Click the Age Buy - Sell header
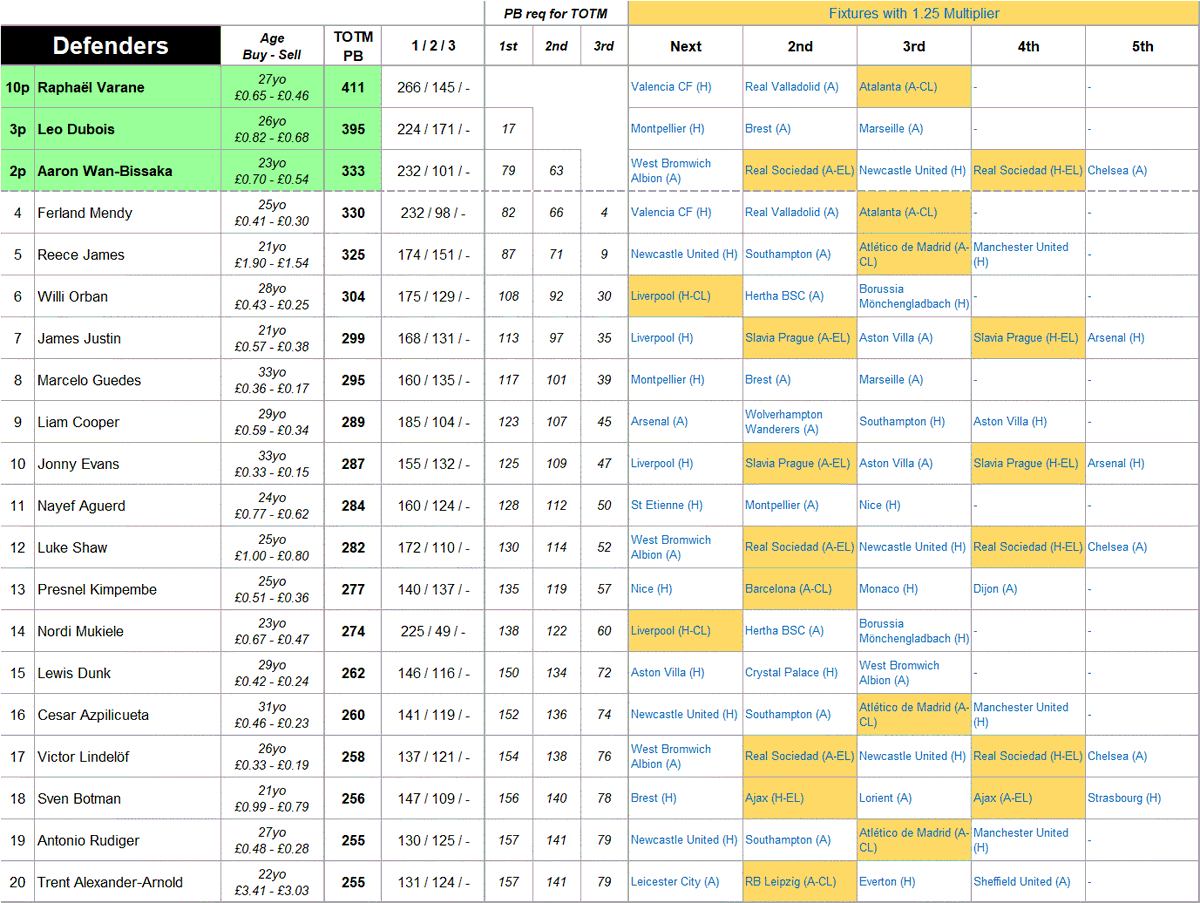This screenshot has height=903, width=1200. [272, 46]
